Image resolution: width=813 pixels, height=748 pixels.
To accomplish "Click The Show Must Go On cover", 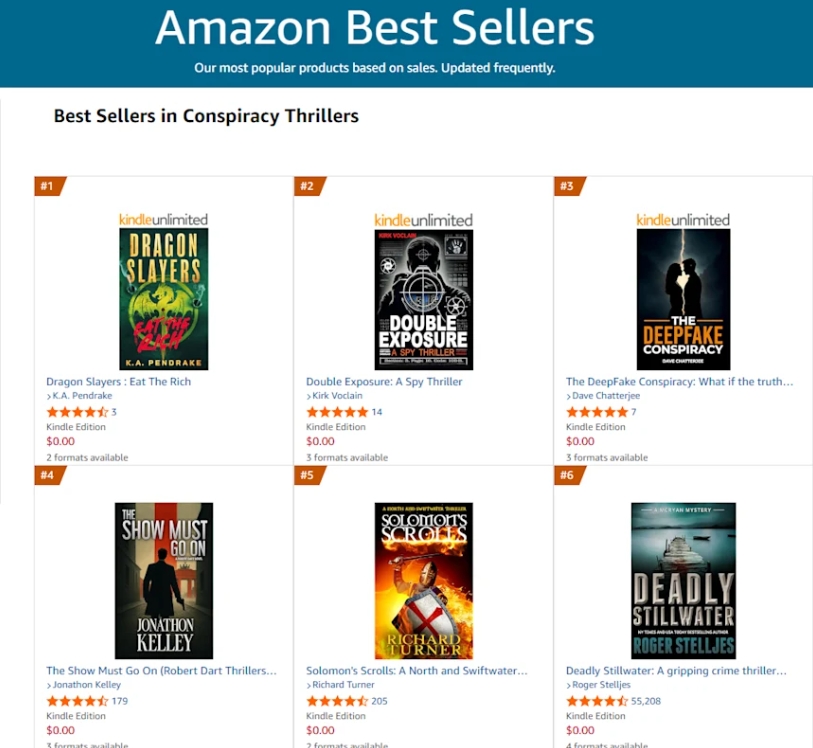I will point(163,580).
